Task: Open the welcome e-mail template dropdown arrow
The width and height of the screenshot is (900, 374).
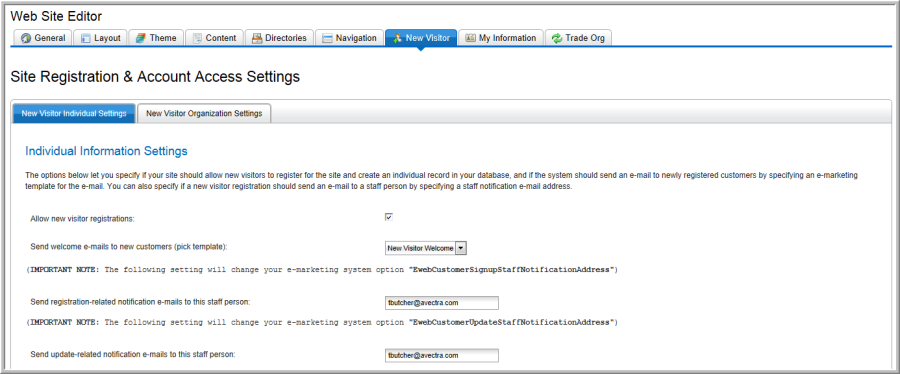Action: [x=462, y=248]
